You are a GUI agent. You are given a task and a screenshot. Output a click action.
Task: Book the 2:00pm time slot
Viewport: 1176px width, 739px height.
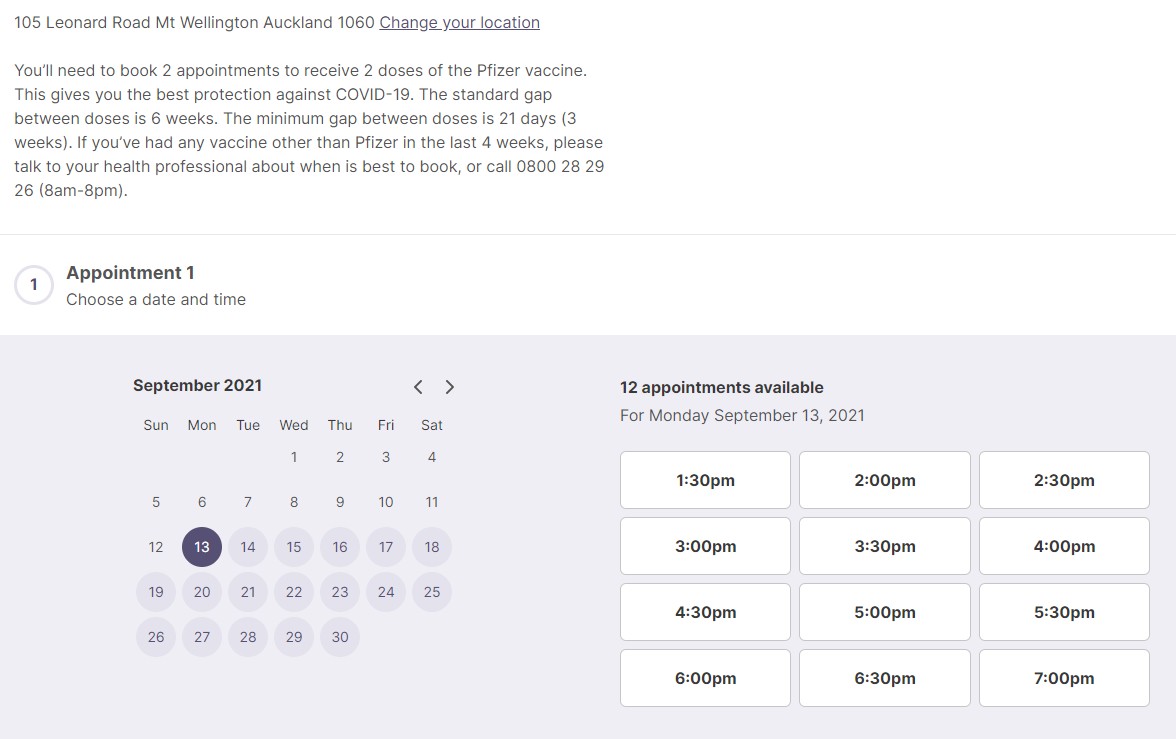pos(884,480)
